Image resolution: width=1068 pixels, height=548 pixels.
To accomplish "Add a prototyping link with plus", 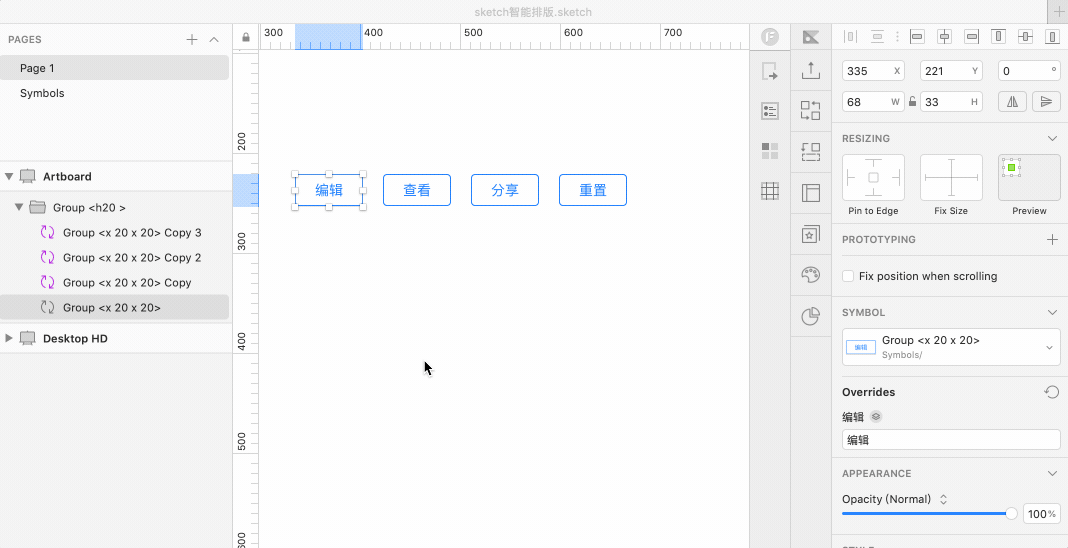I will point(1052,240).
